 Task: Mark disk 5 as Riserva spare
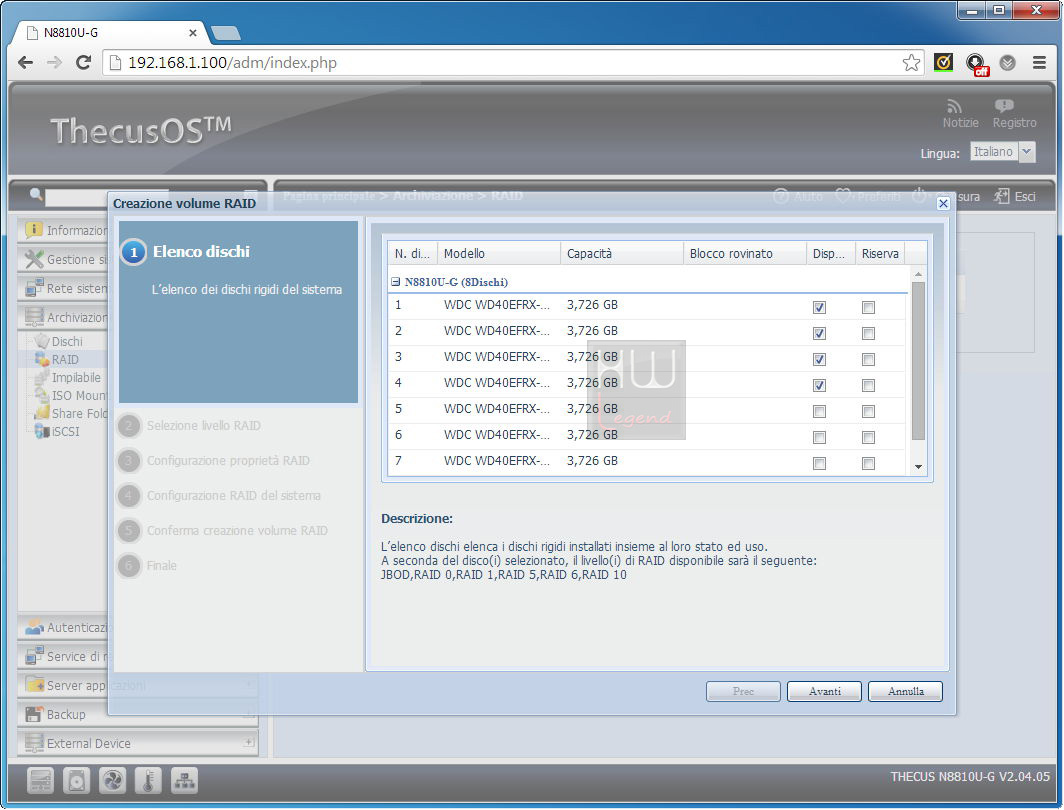click(x=868, y=411)
